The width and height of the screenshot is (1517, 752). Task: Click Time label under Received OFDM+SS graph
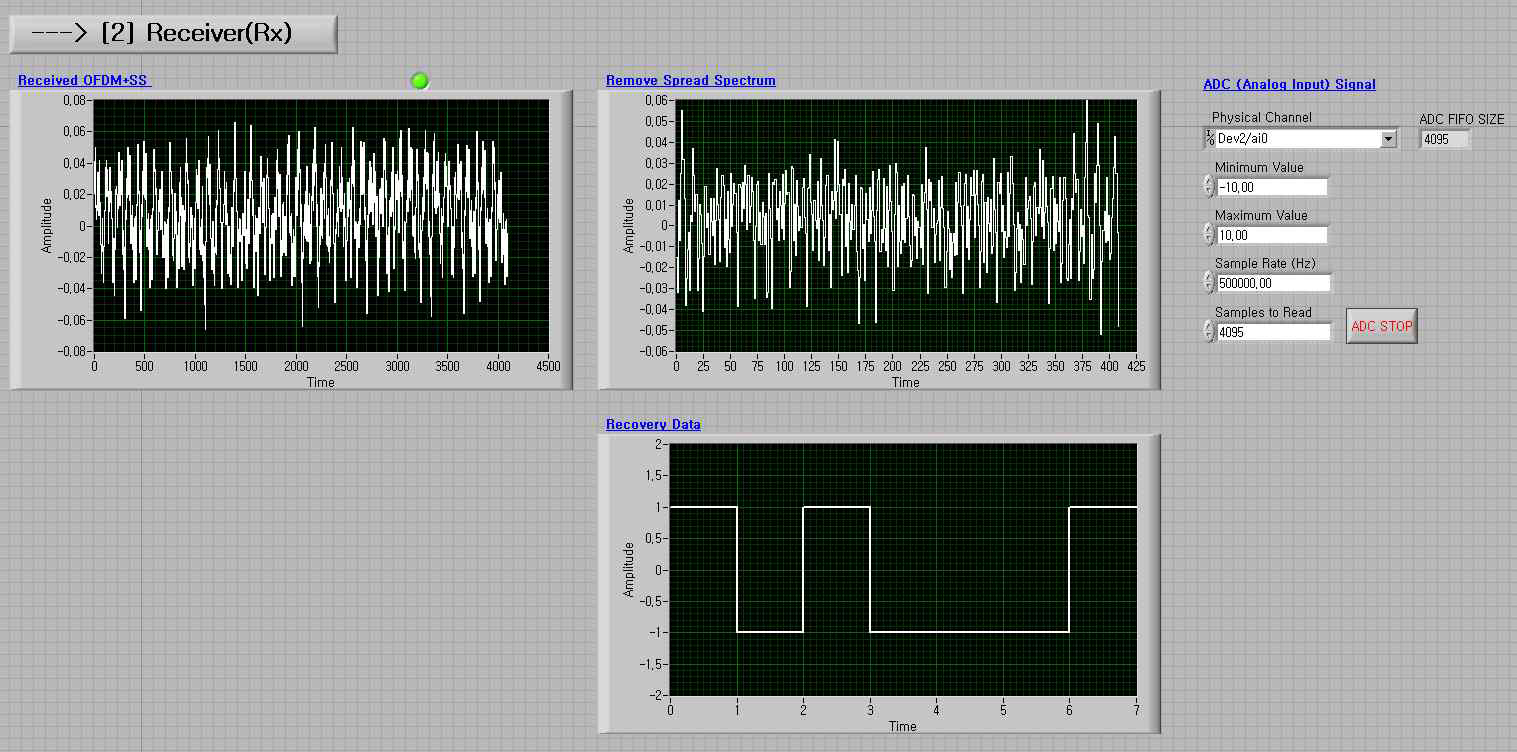tap(321, 382)
